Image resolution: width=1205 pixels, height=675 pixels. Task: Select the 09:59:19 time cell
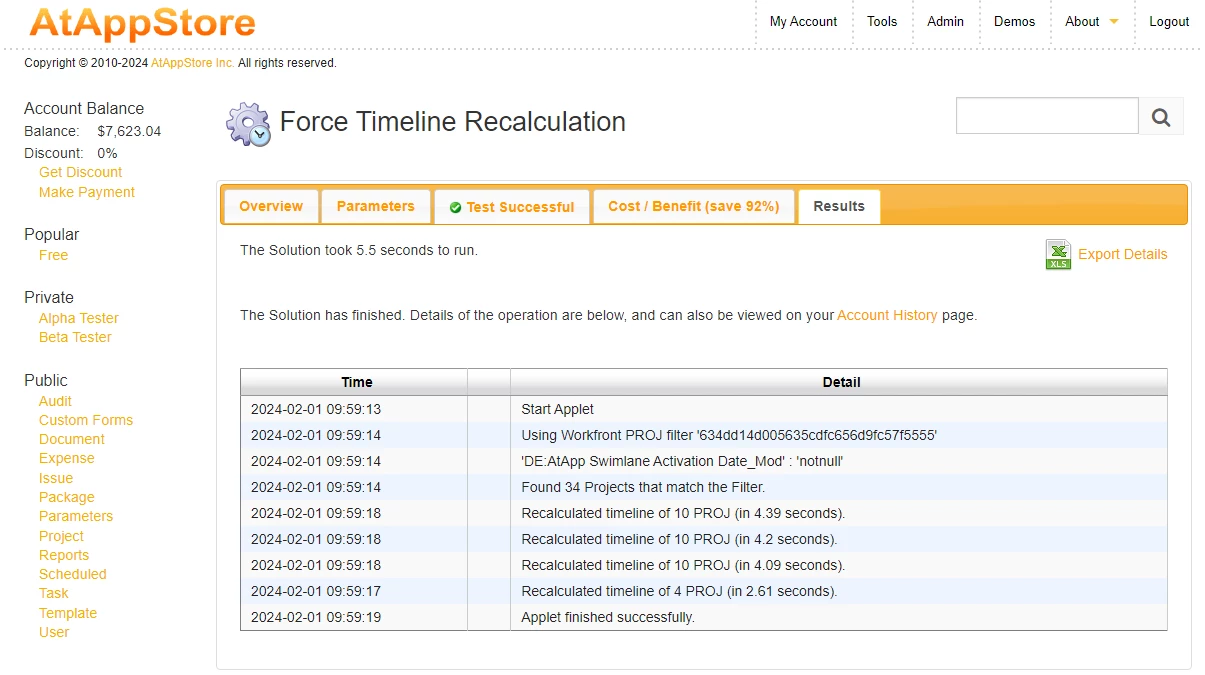[354, 617]
